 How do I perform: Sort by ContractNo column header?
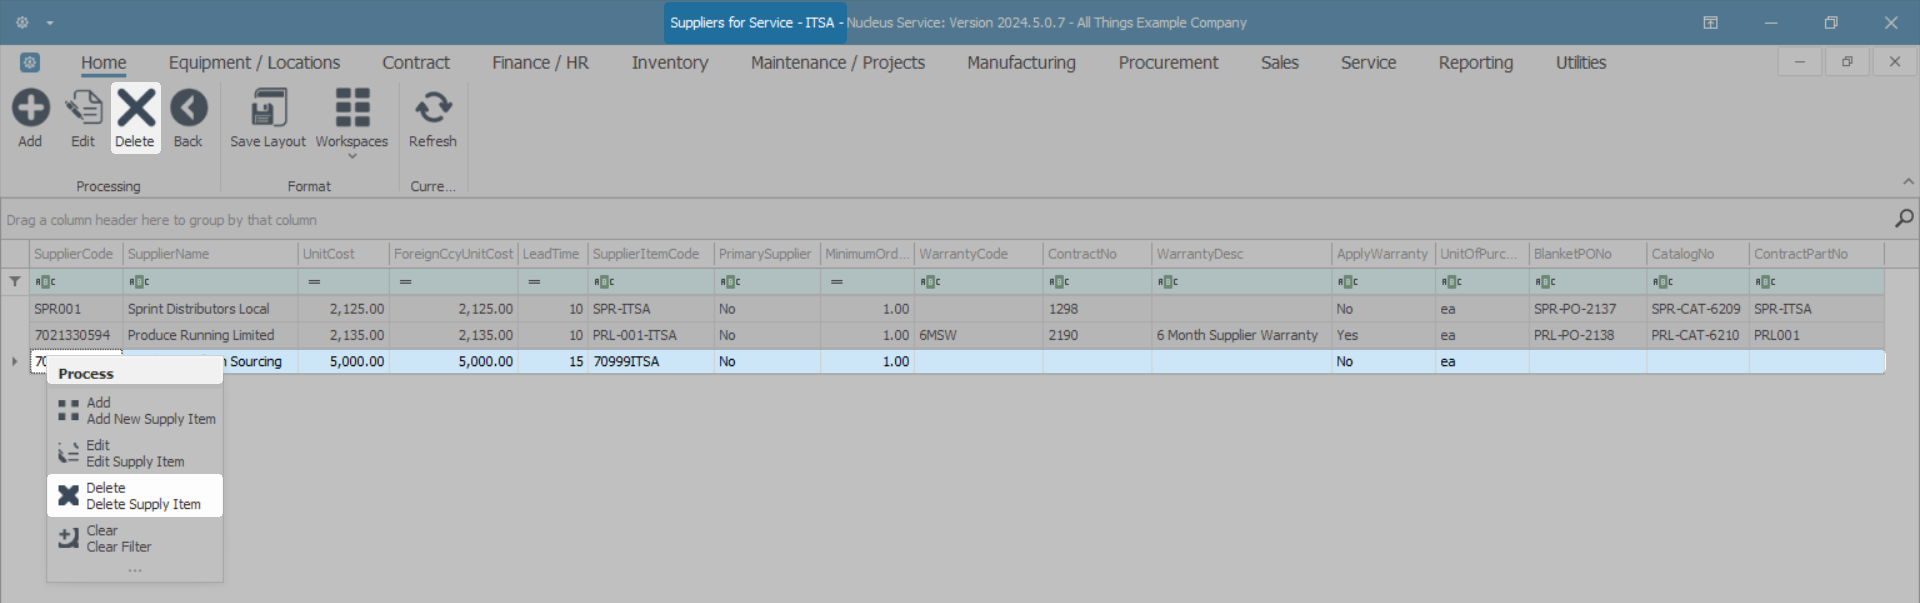coord(1097,254)
